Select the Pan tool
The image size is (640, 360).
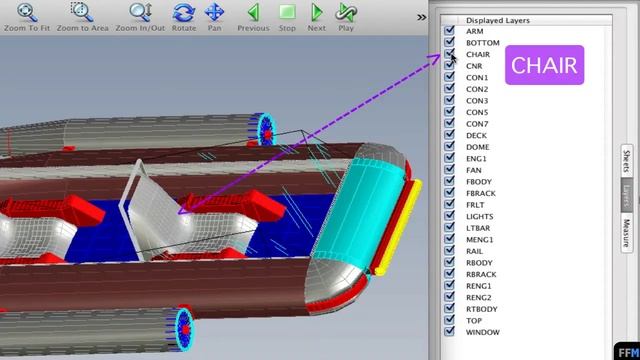pyautogui.click(x=214, y=18)
